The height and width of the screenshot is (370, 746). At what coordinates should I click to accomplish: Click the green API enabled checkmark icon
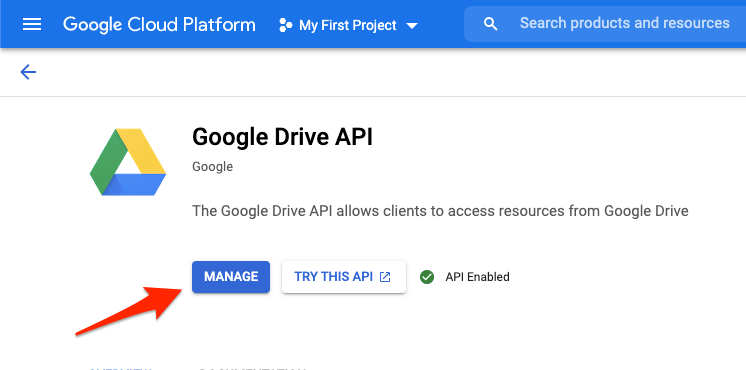coord(427,277)
